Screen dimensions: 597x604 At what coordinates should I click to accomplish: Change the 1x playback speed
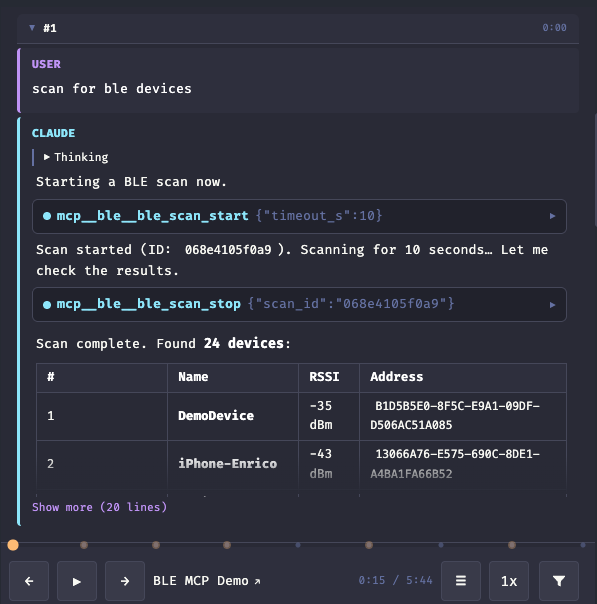pos(509,581)
